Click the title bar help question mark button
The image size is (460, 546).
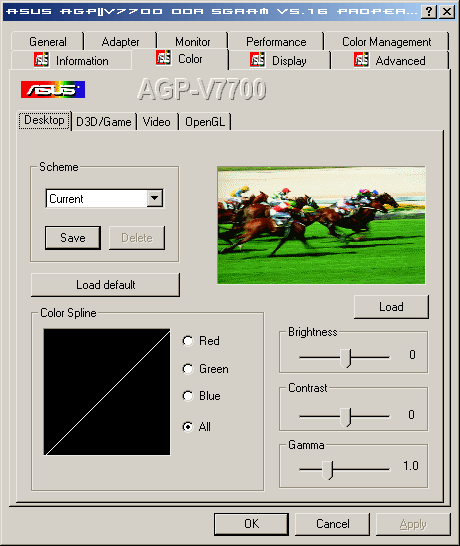pos(429,12)
